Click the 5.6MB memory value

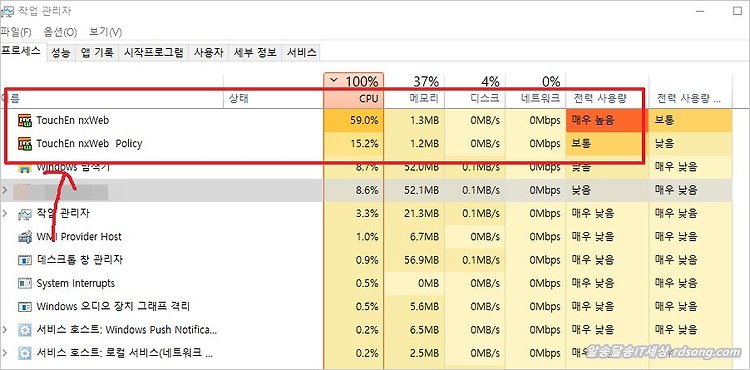coord(423,306)
